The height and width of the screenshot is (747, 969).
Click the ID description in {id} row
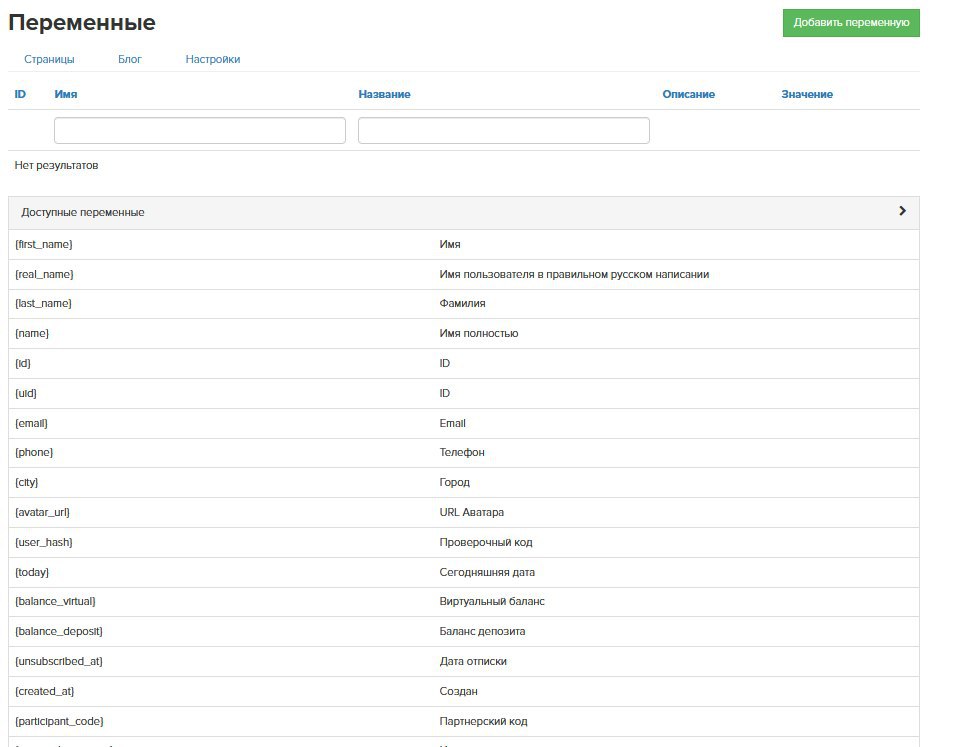click(445, 363)
